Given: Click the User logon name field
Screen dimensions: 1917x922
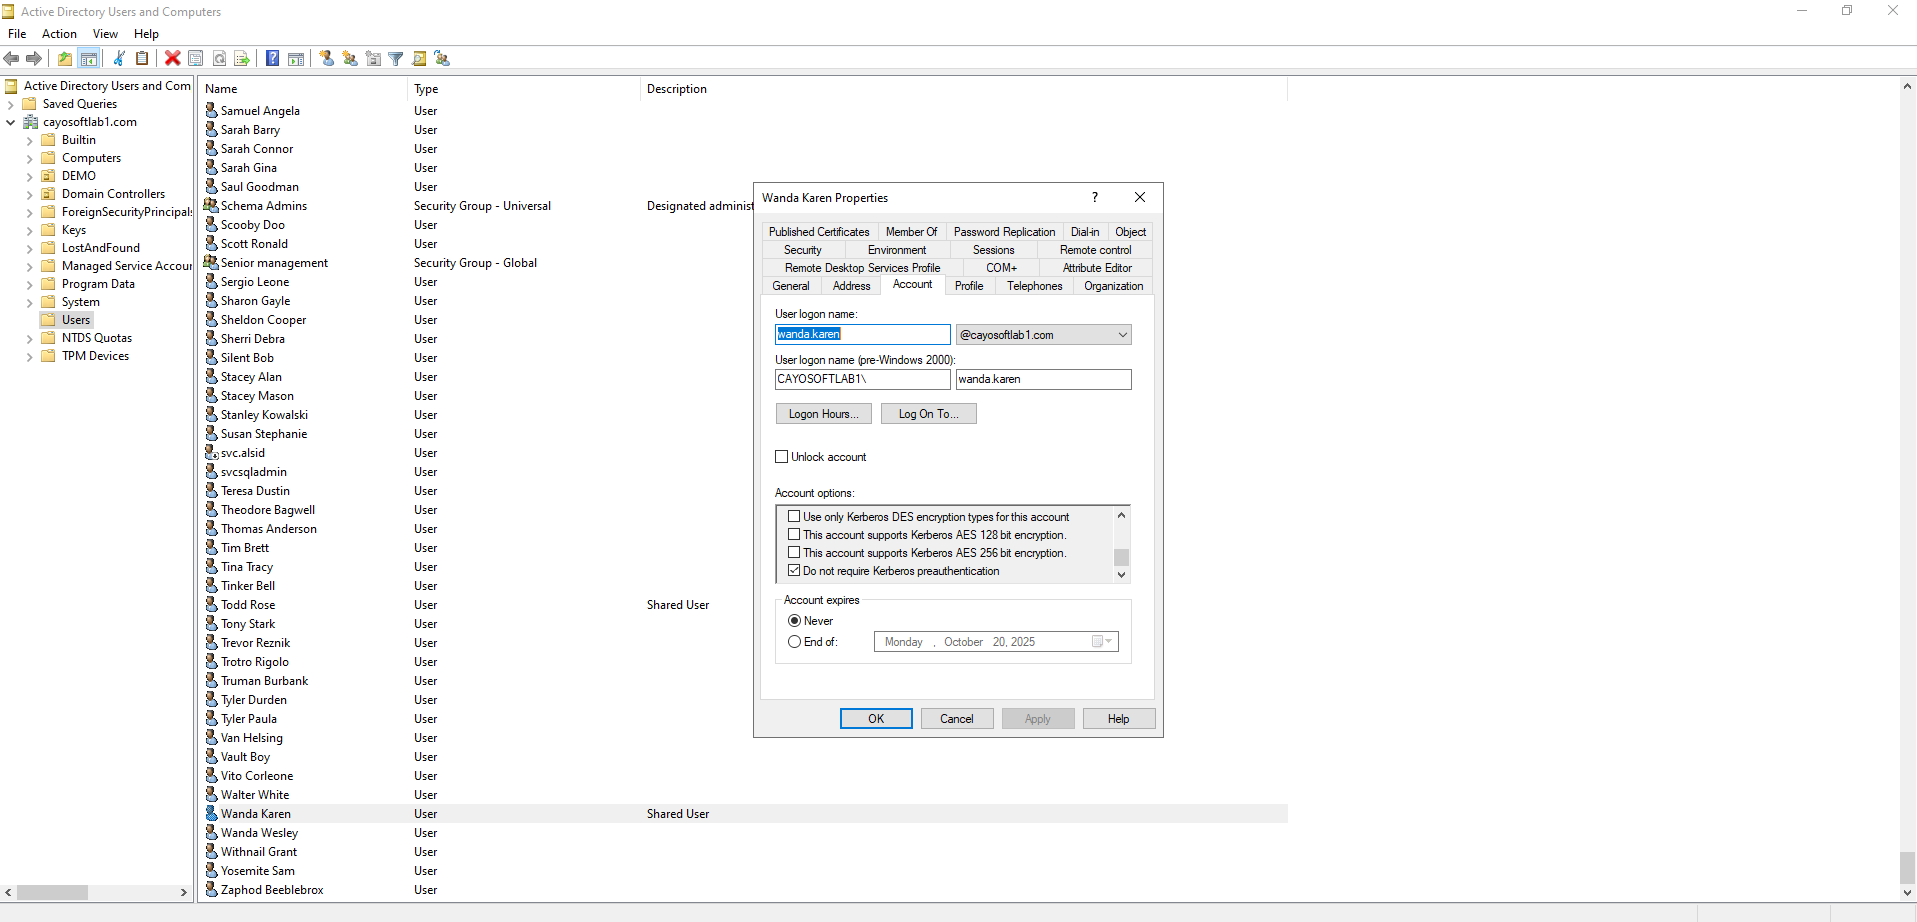Looking at the screenshot, I should point(862,334).
